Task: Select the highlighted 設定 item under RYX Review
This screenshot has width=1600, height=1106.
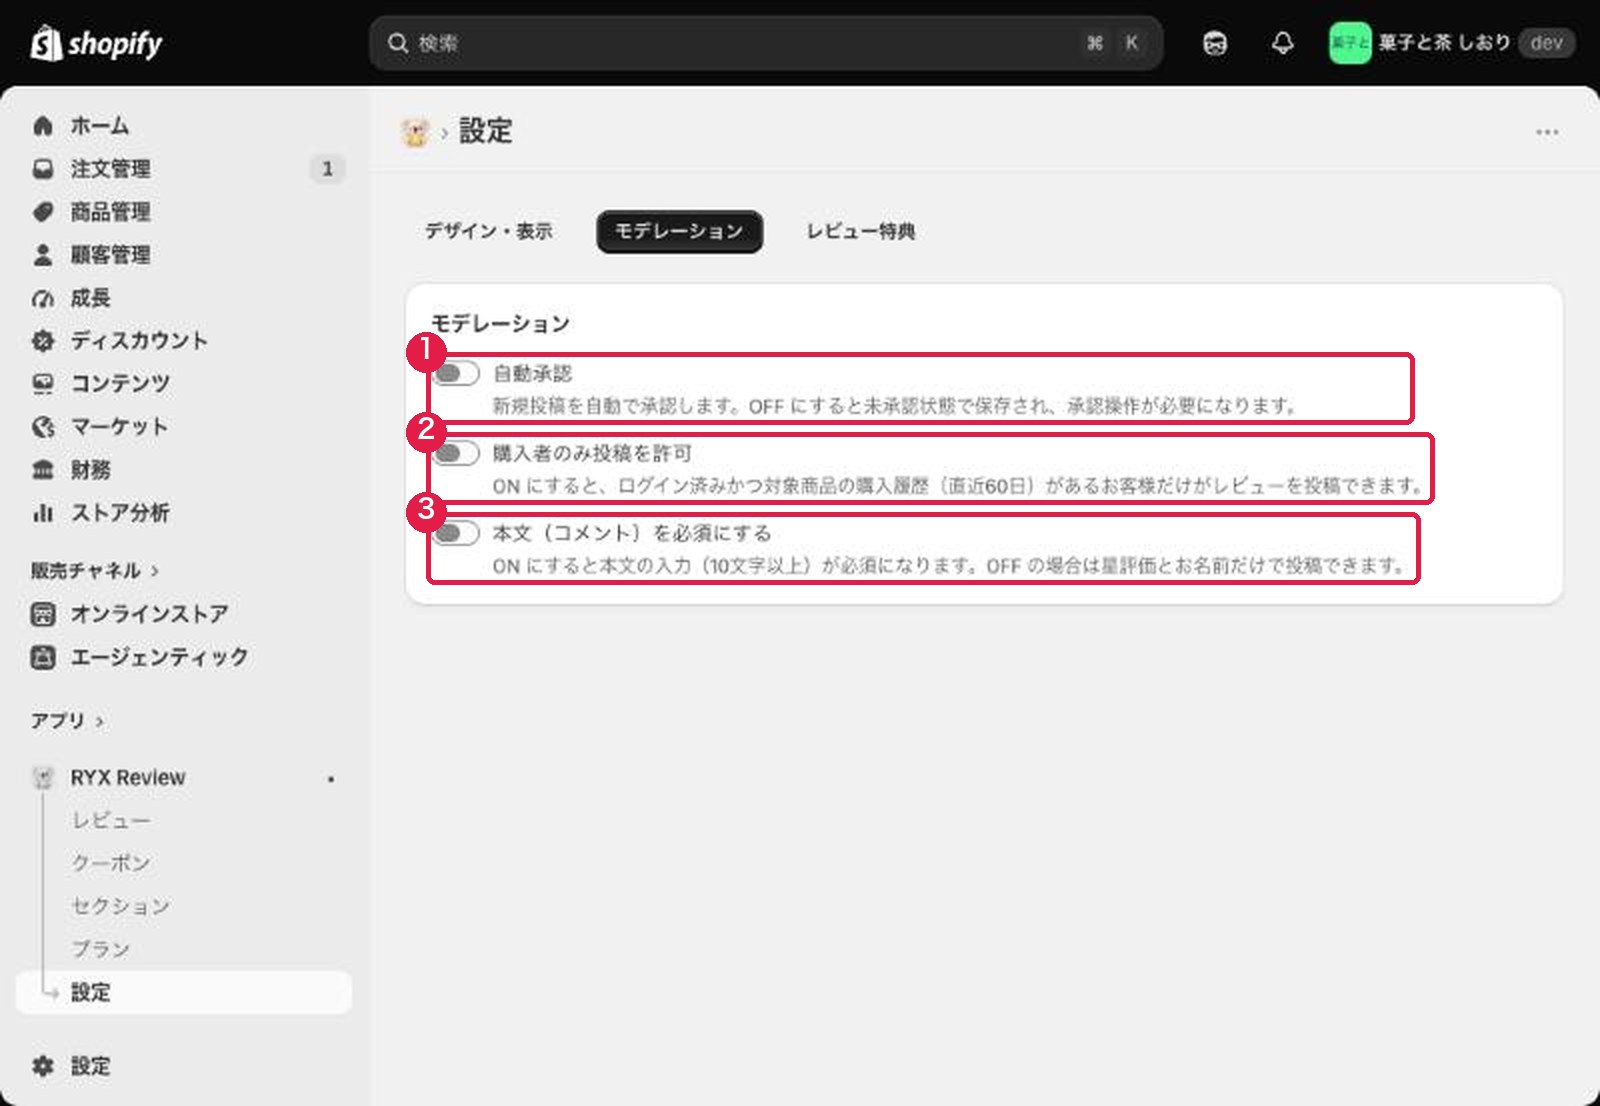Action: (184, 993)
